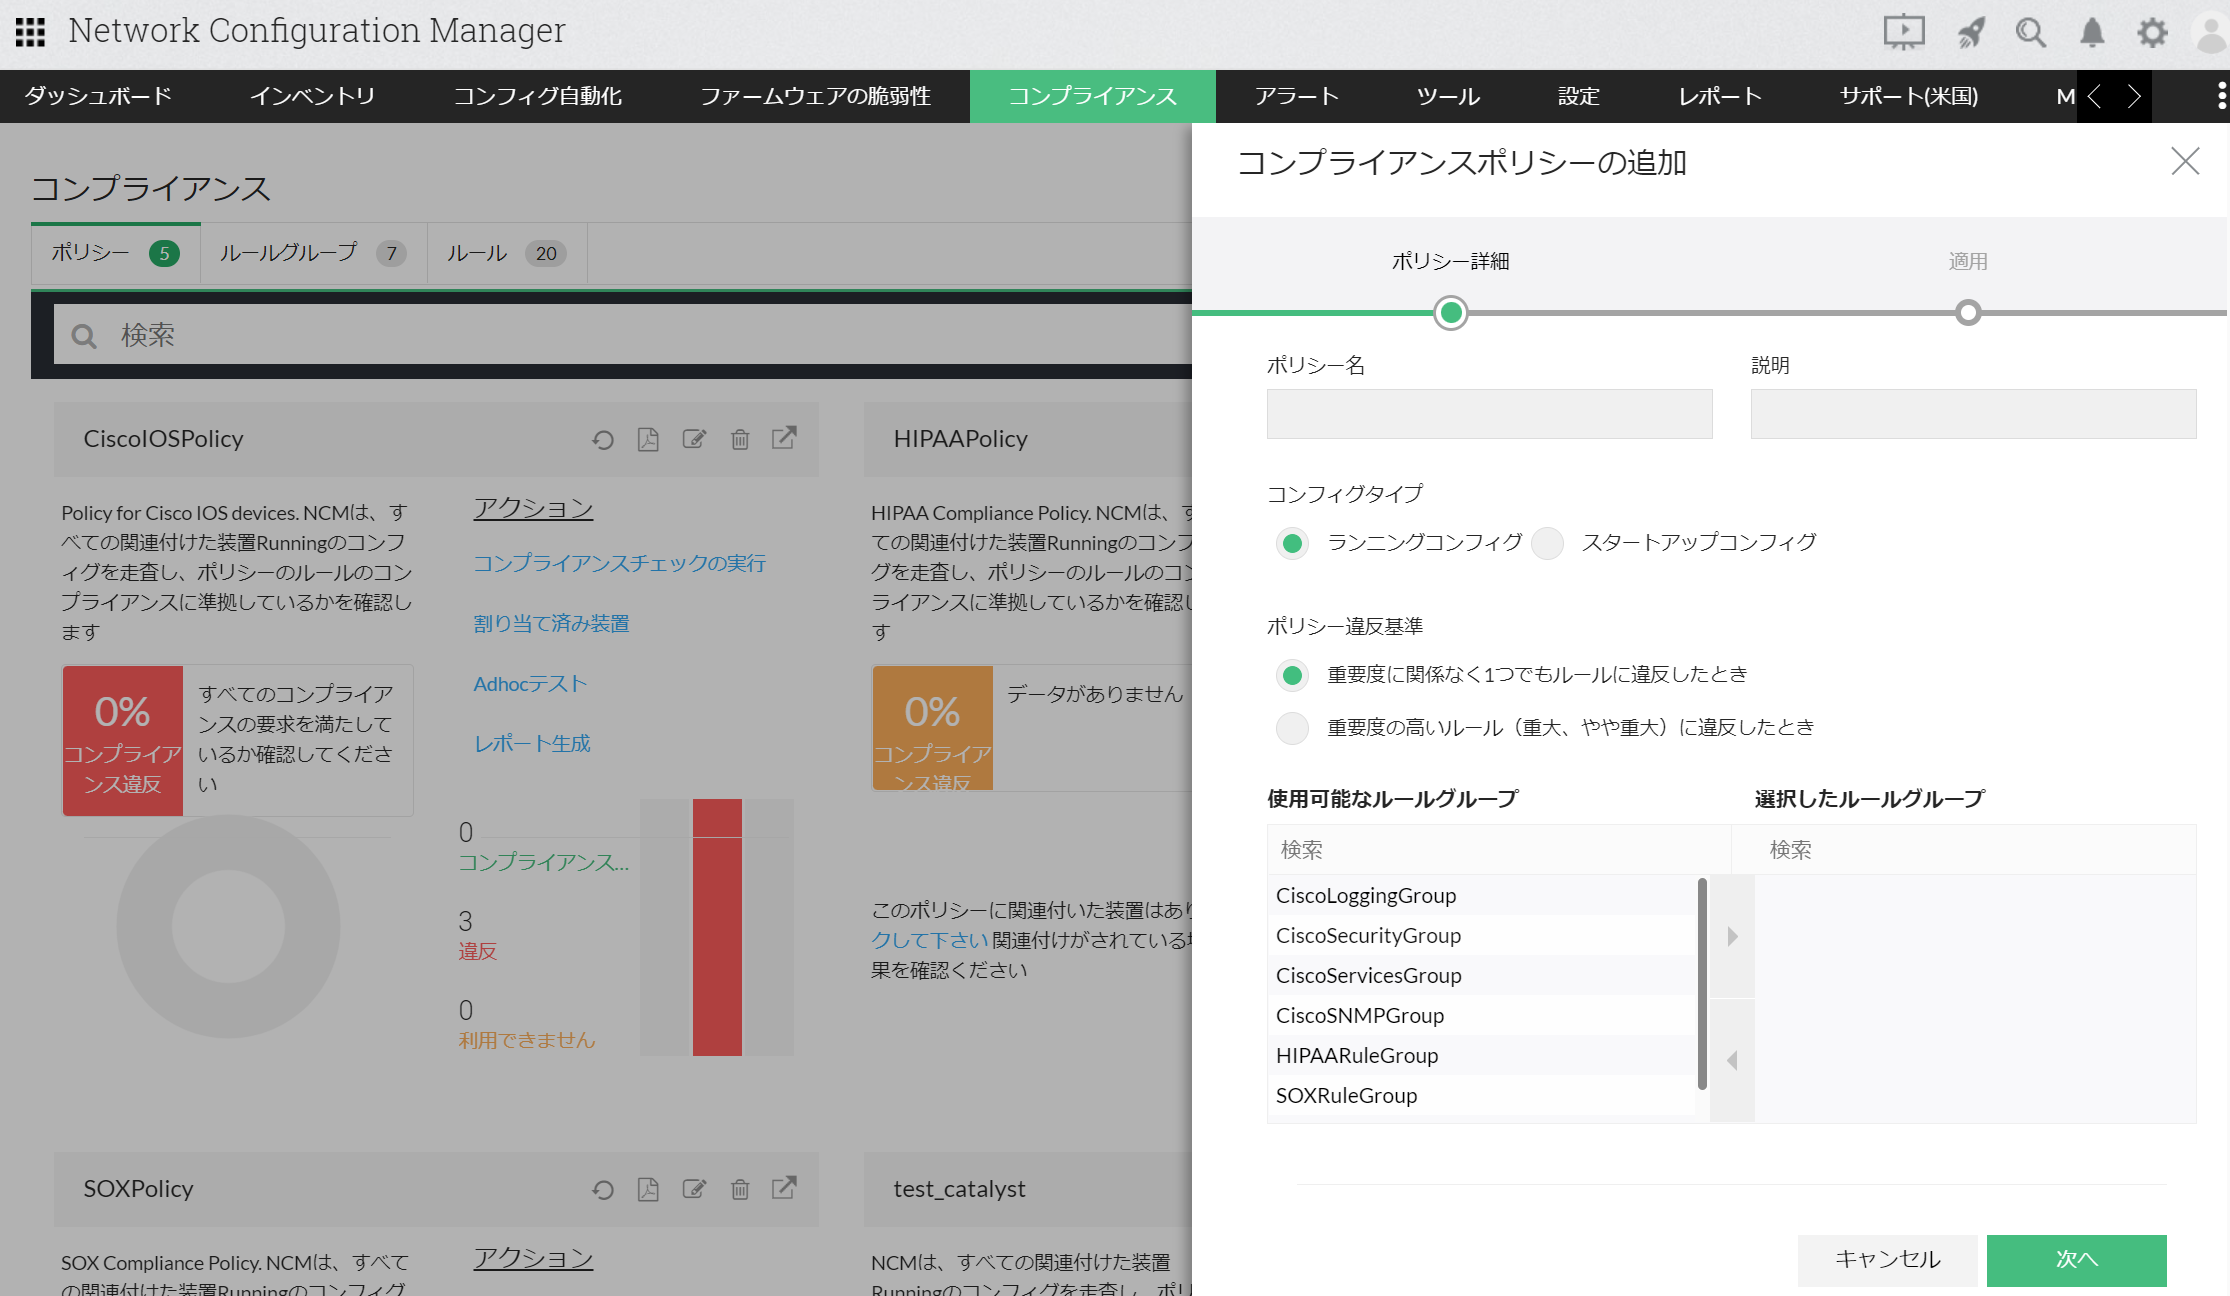The height and width of the screenshot is (1296, 2230).
Task: Click the presentation screen icon in header
Action: click(1903, 32)
